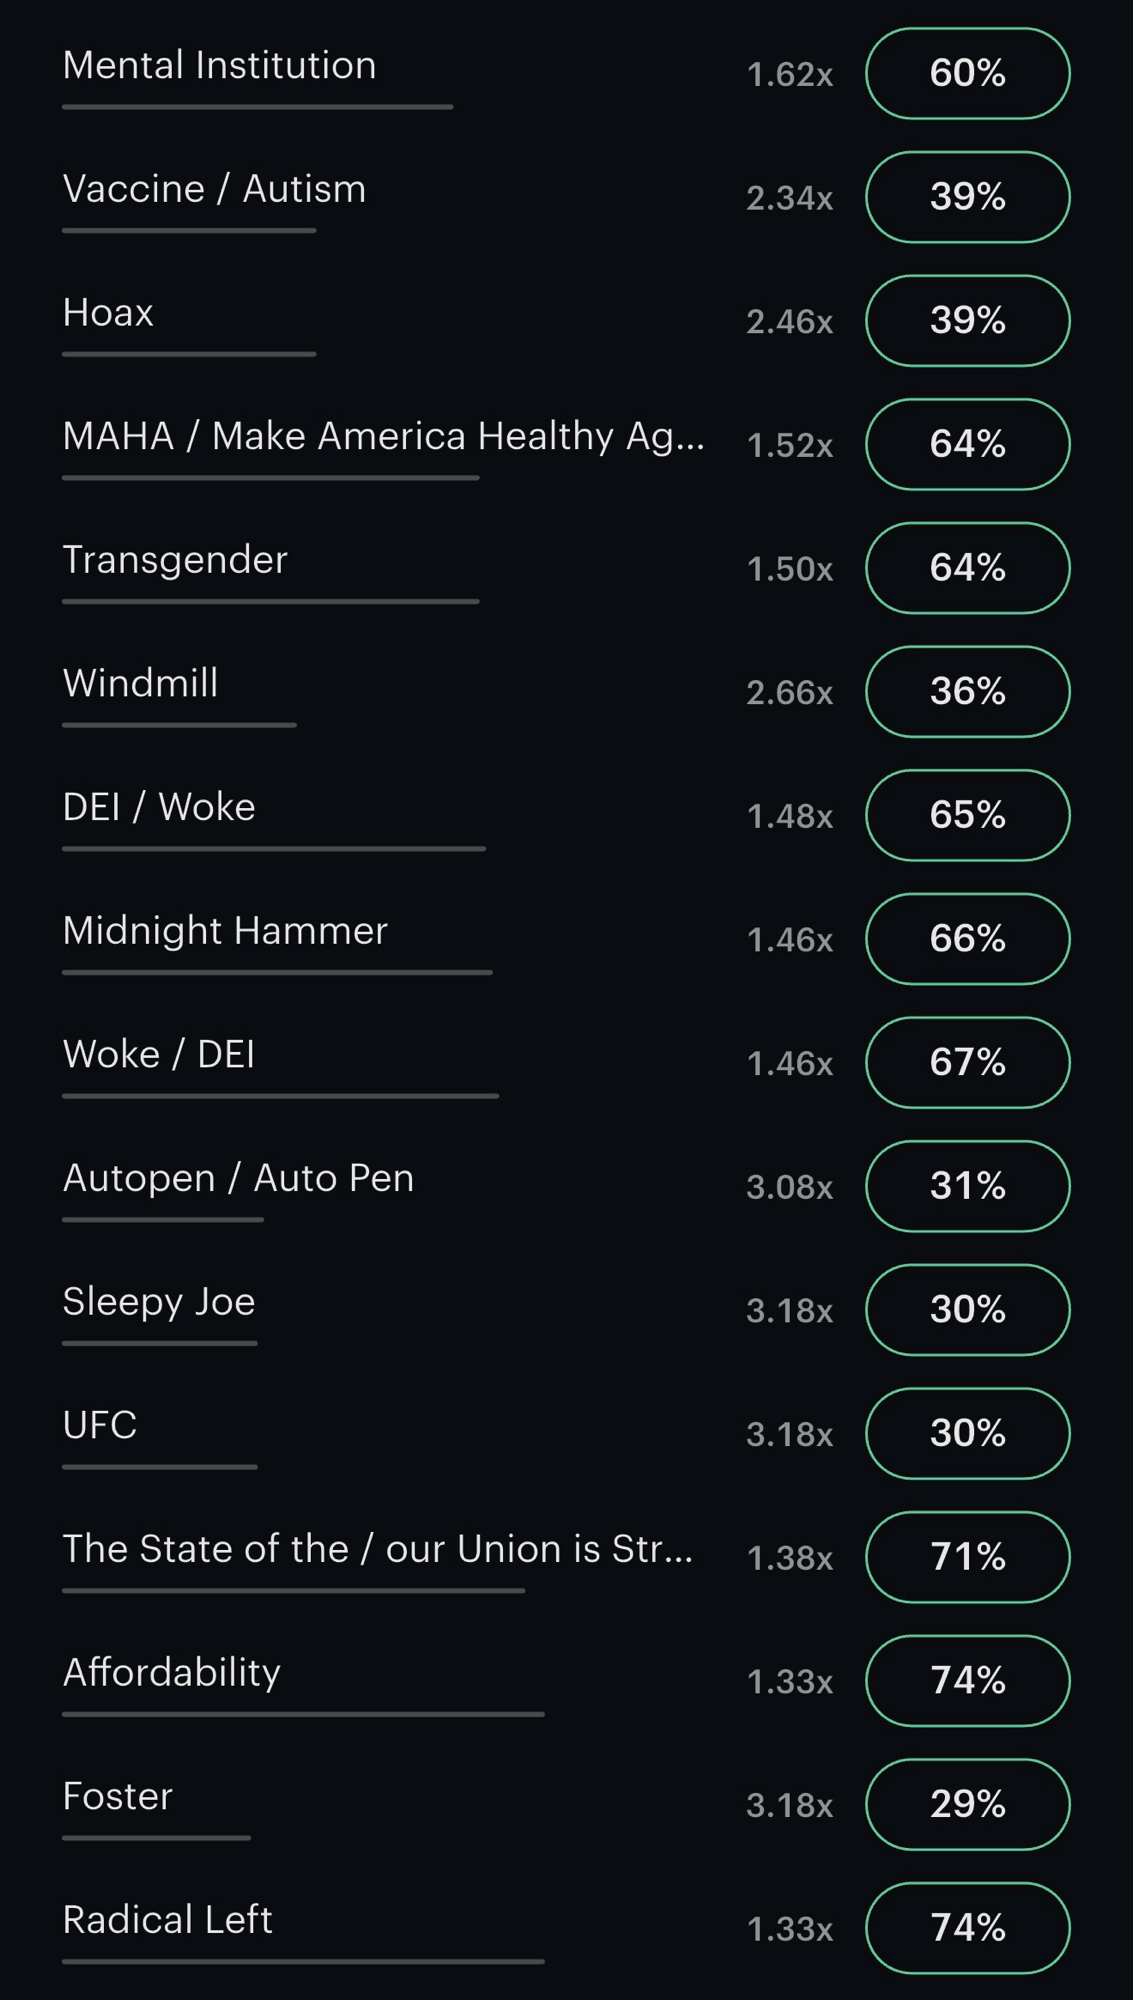Open the MAHA / Make America Healthy market
The image size is (1133, 2000).
point(383,437)
